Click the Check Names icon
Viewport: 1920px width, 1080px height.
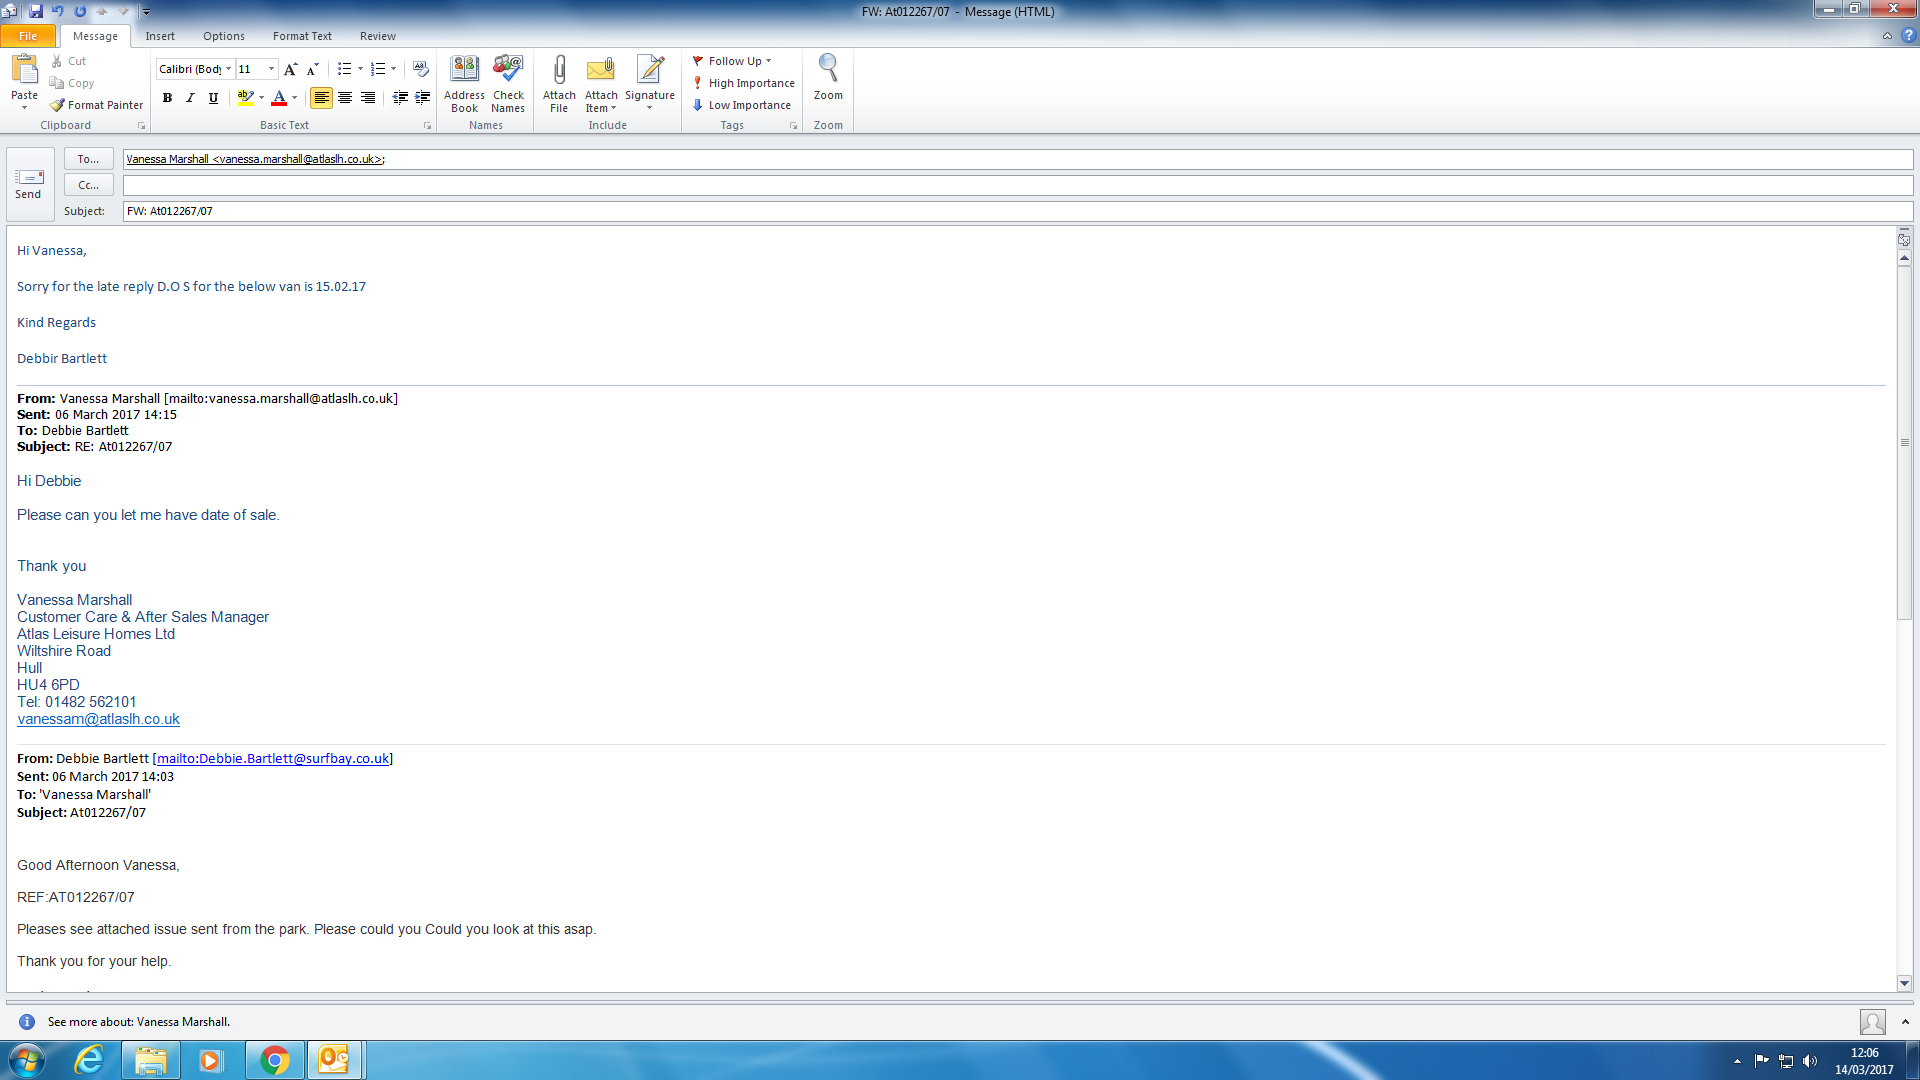(x=508, y=84)
